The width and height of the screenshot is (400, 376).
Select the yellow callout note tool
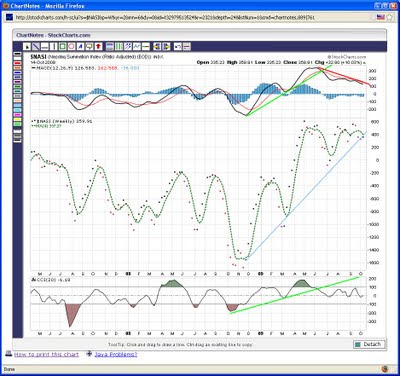(89, 46)
